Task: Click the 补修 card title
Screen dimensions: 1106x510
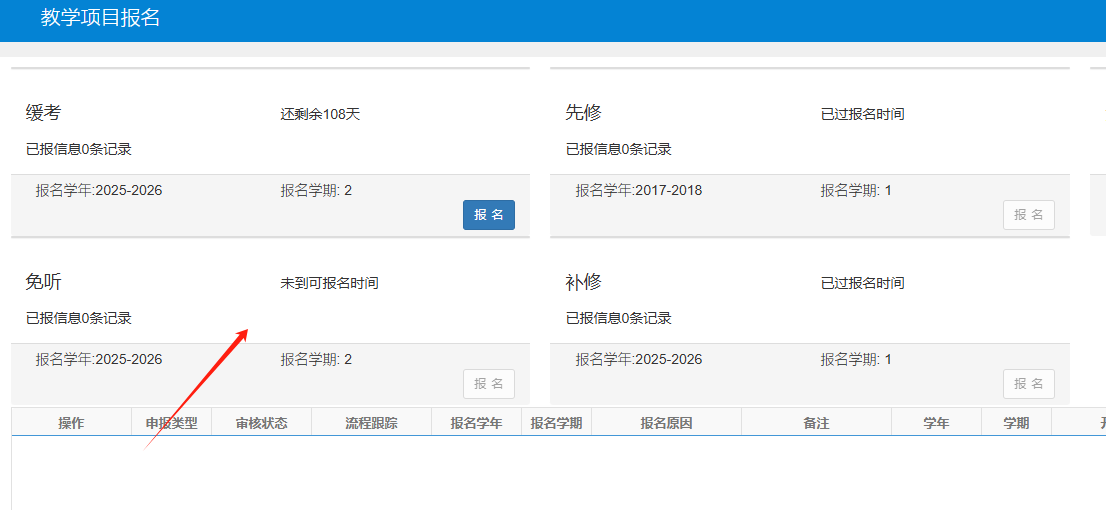Action: point(583,282)
